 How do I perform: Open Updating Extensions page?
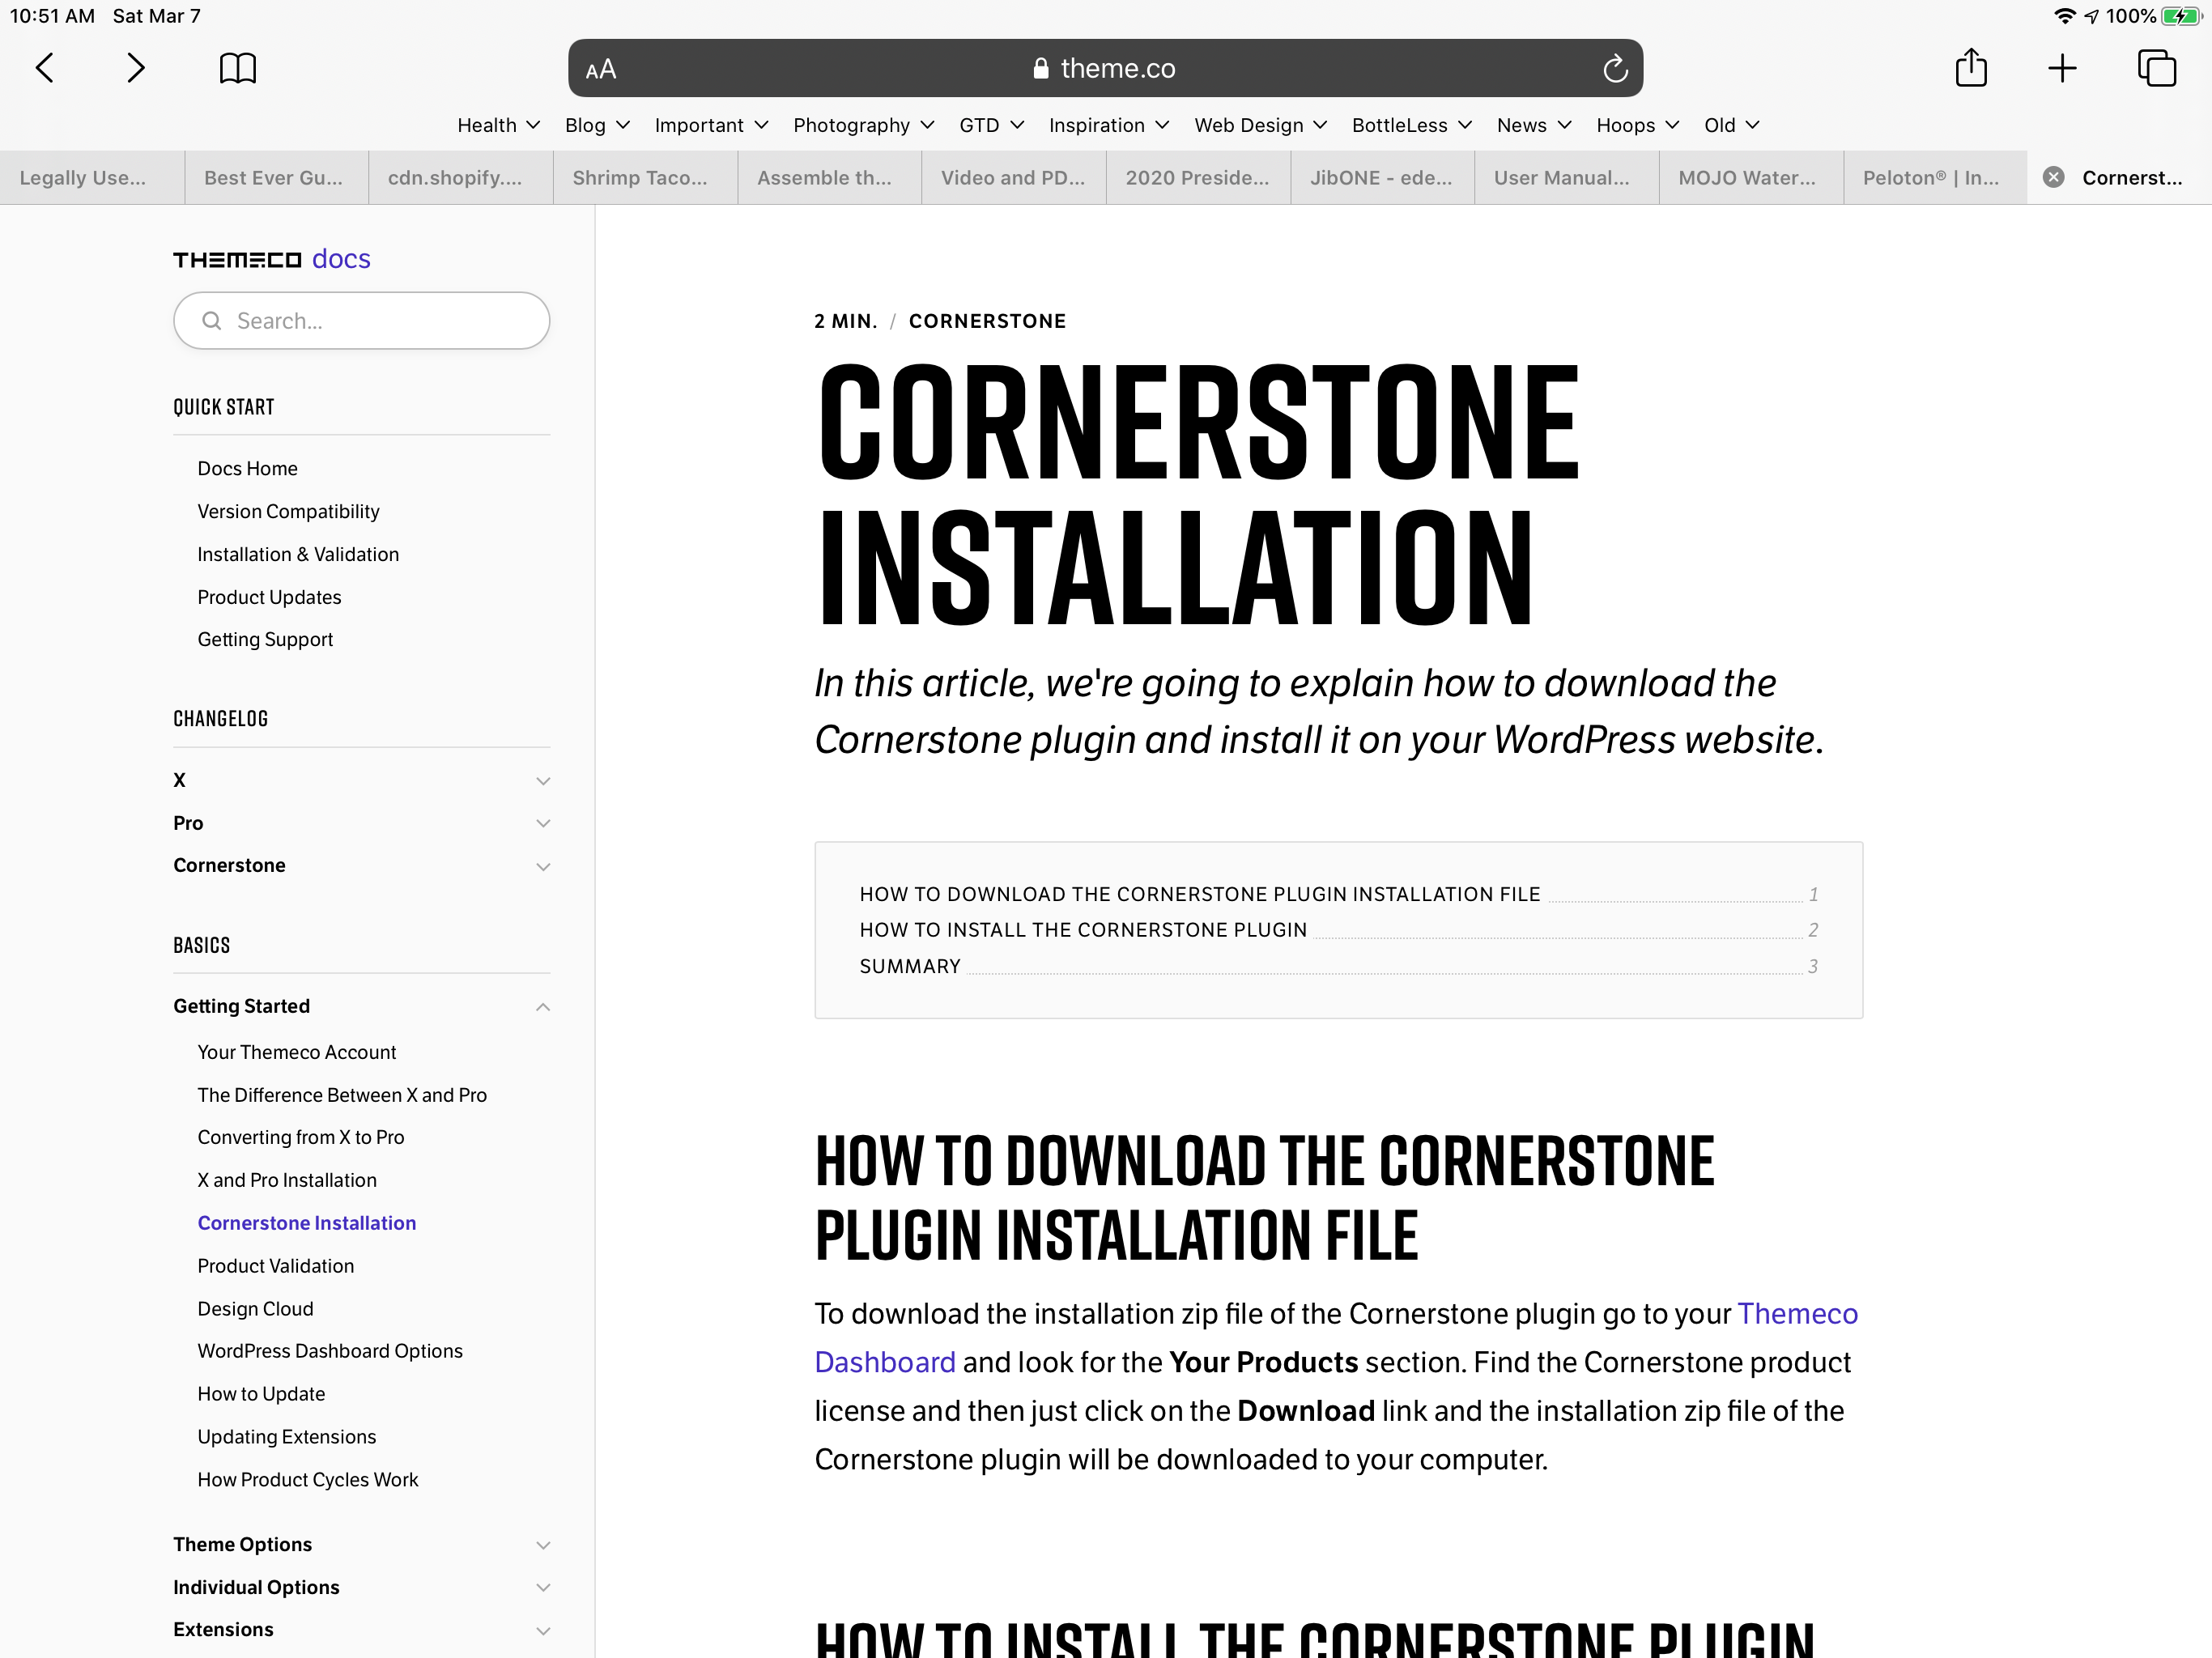tap(286, 1437)
